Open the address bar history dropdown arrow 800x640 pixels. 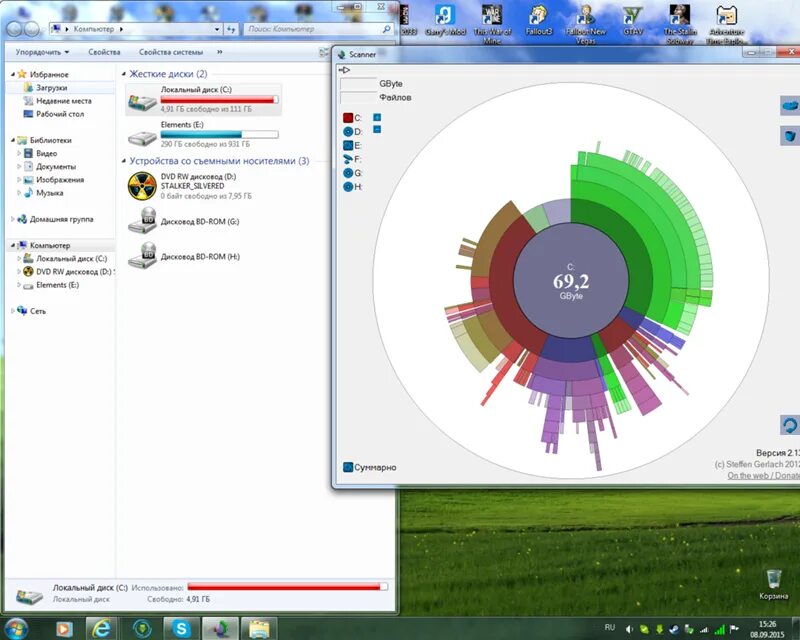[217, 30]
